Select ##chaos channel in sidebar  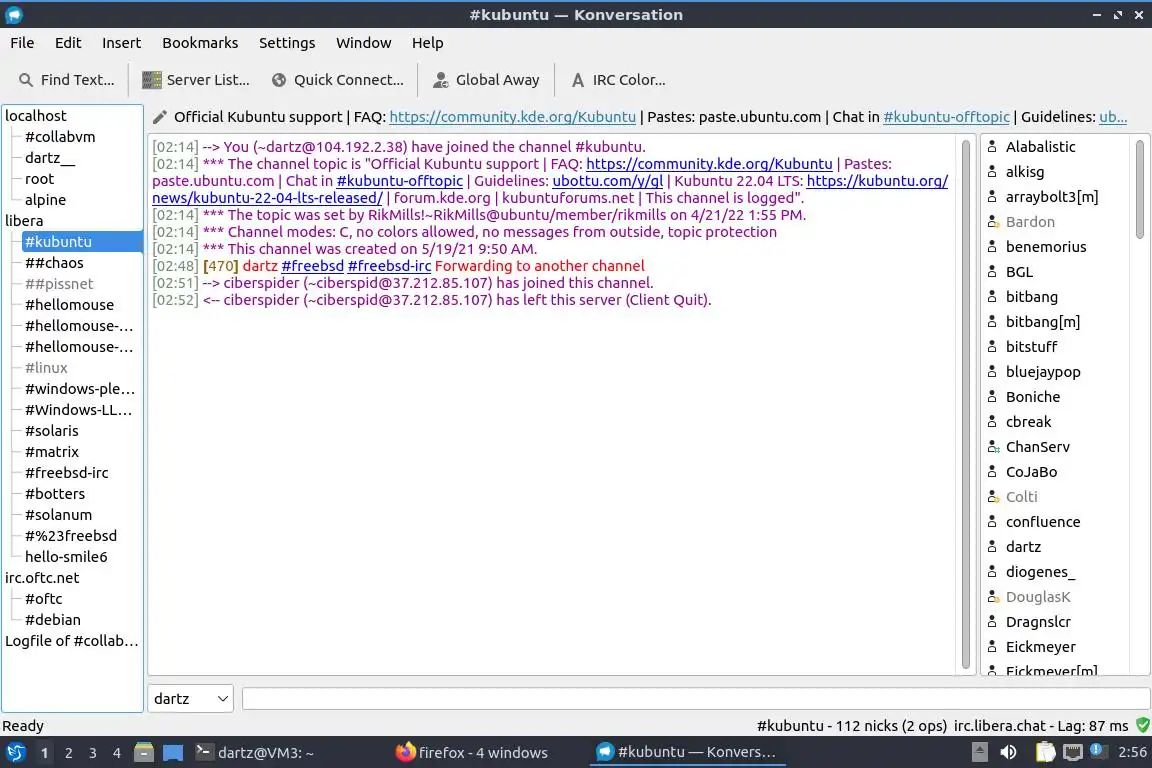tap(54, 262)
